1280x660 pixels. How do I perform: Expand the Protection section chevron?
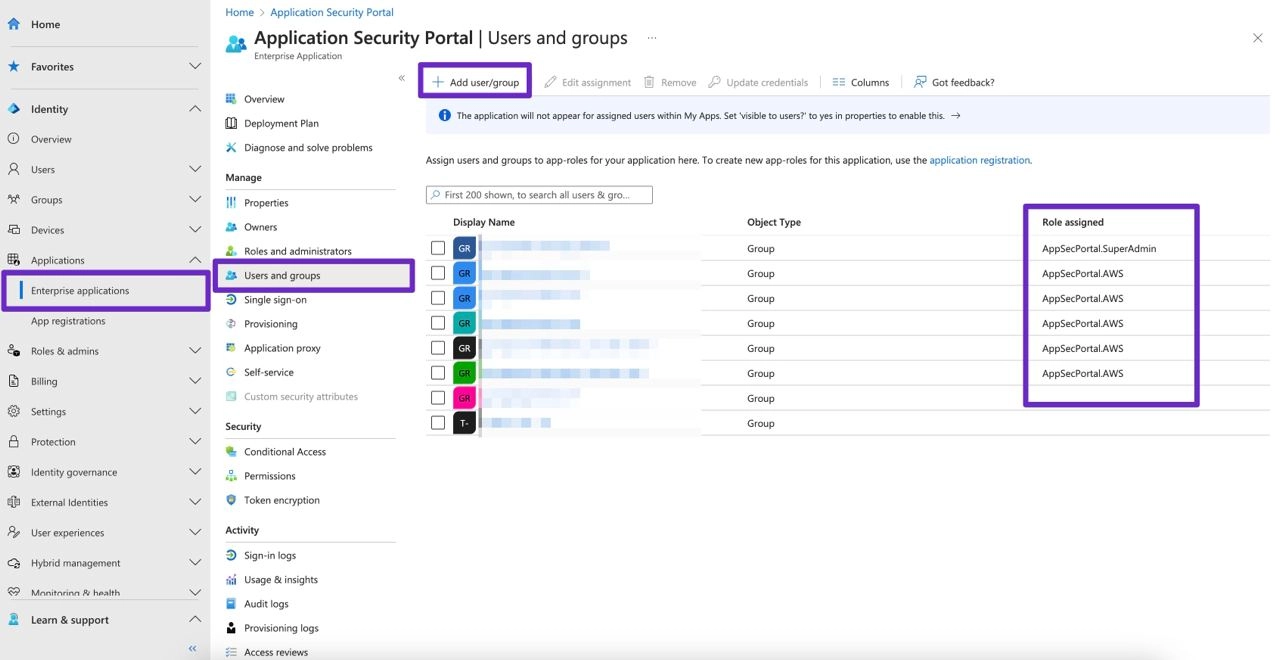195,441
